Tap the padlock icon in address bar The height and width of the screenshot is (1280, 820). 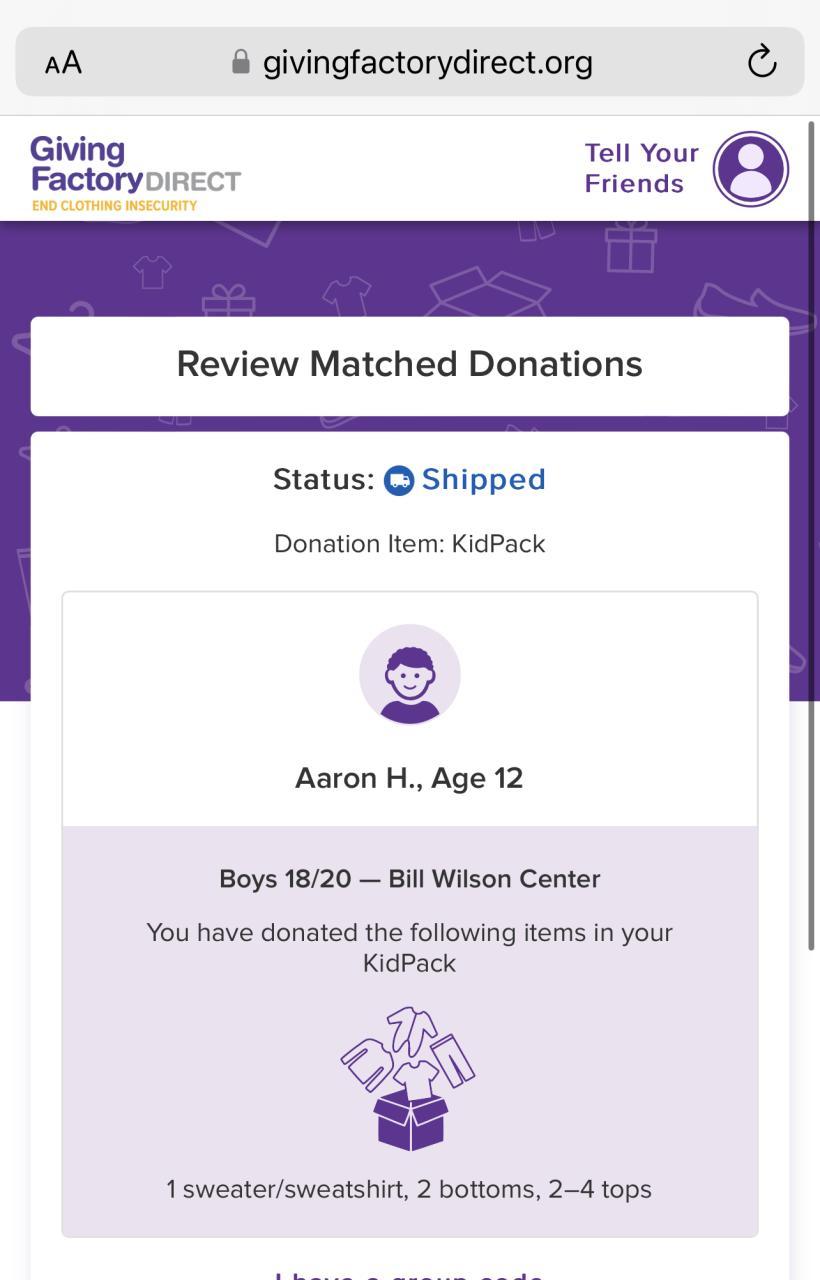pyautogui.click(x=240, y=62)
